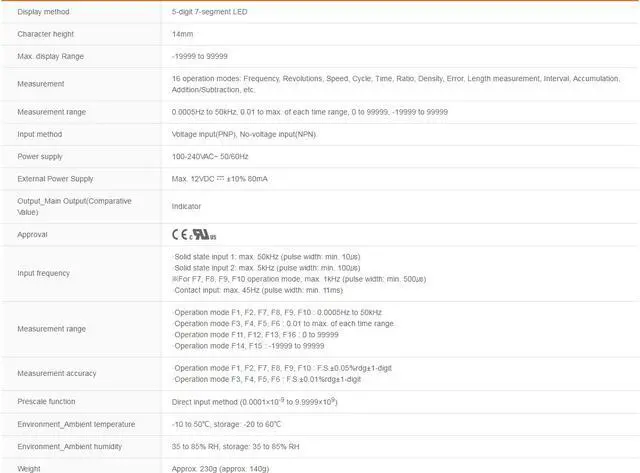The width and height of the screenshot is (640, 473).
Task: Click the 'Prescale function' label
Action: pyautogui.click(x=46, y=402)
